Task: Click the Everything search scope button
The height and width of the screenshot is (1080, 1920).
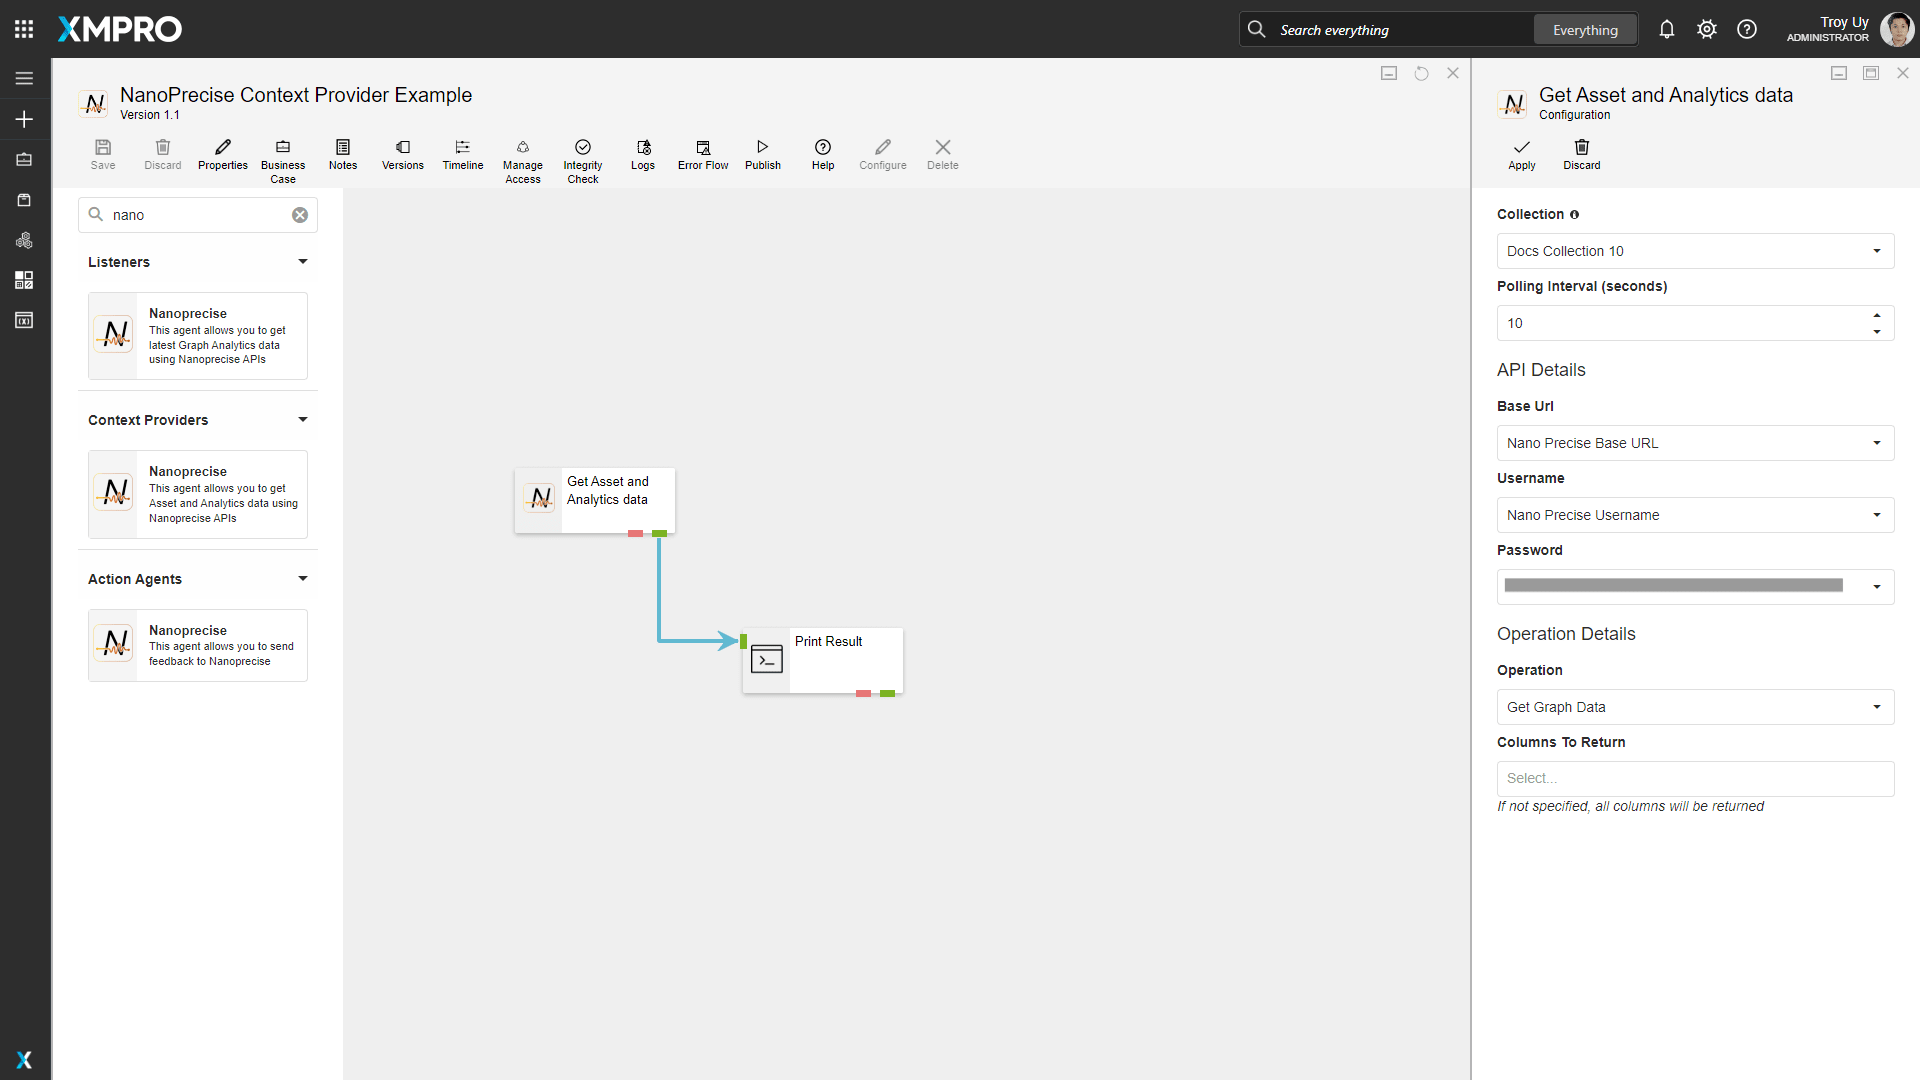Action: 1585,30
